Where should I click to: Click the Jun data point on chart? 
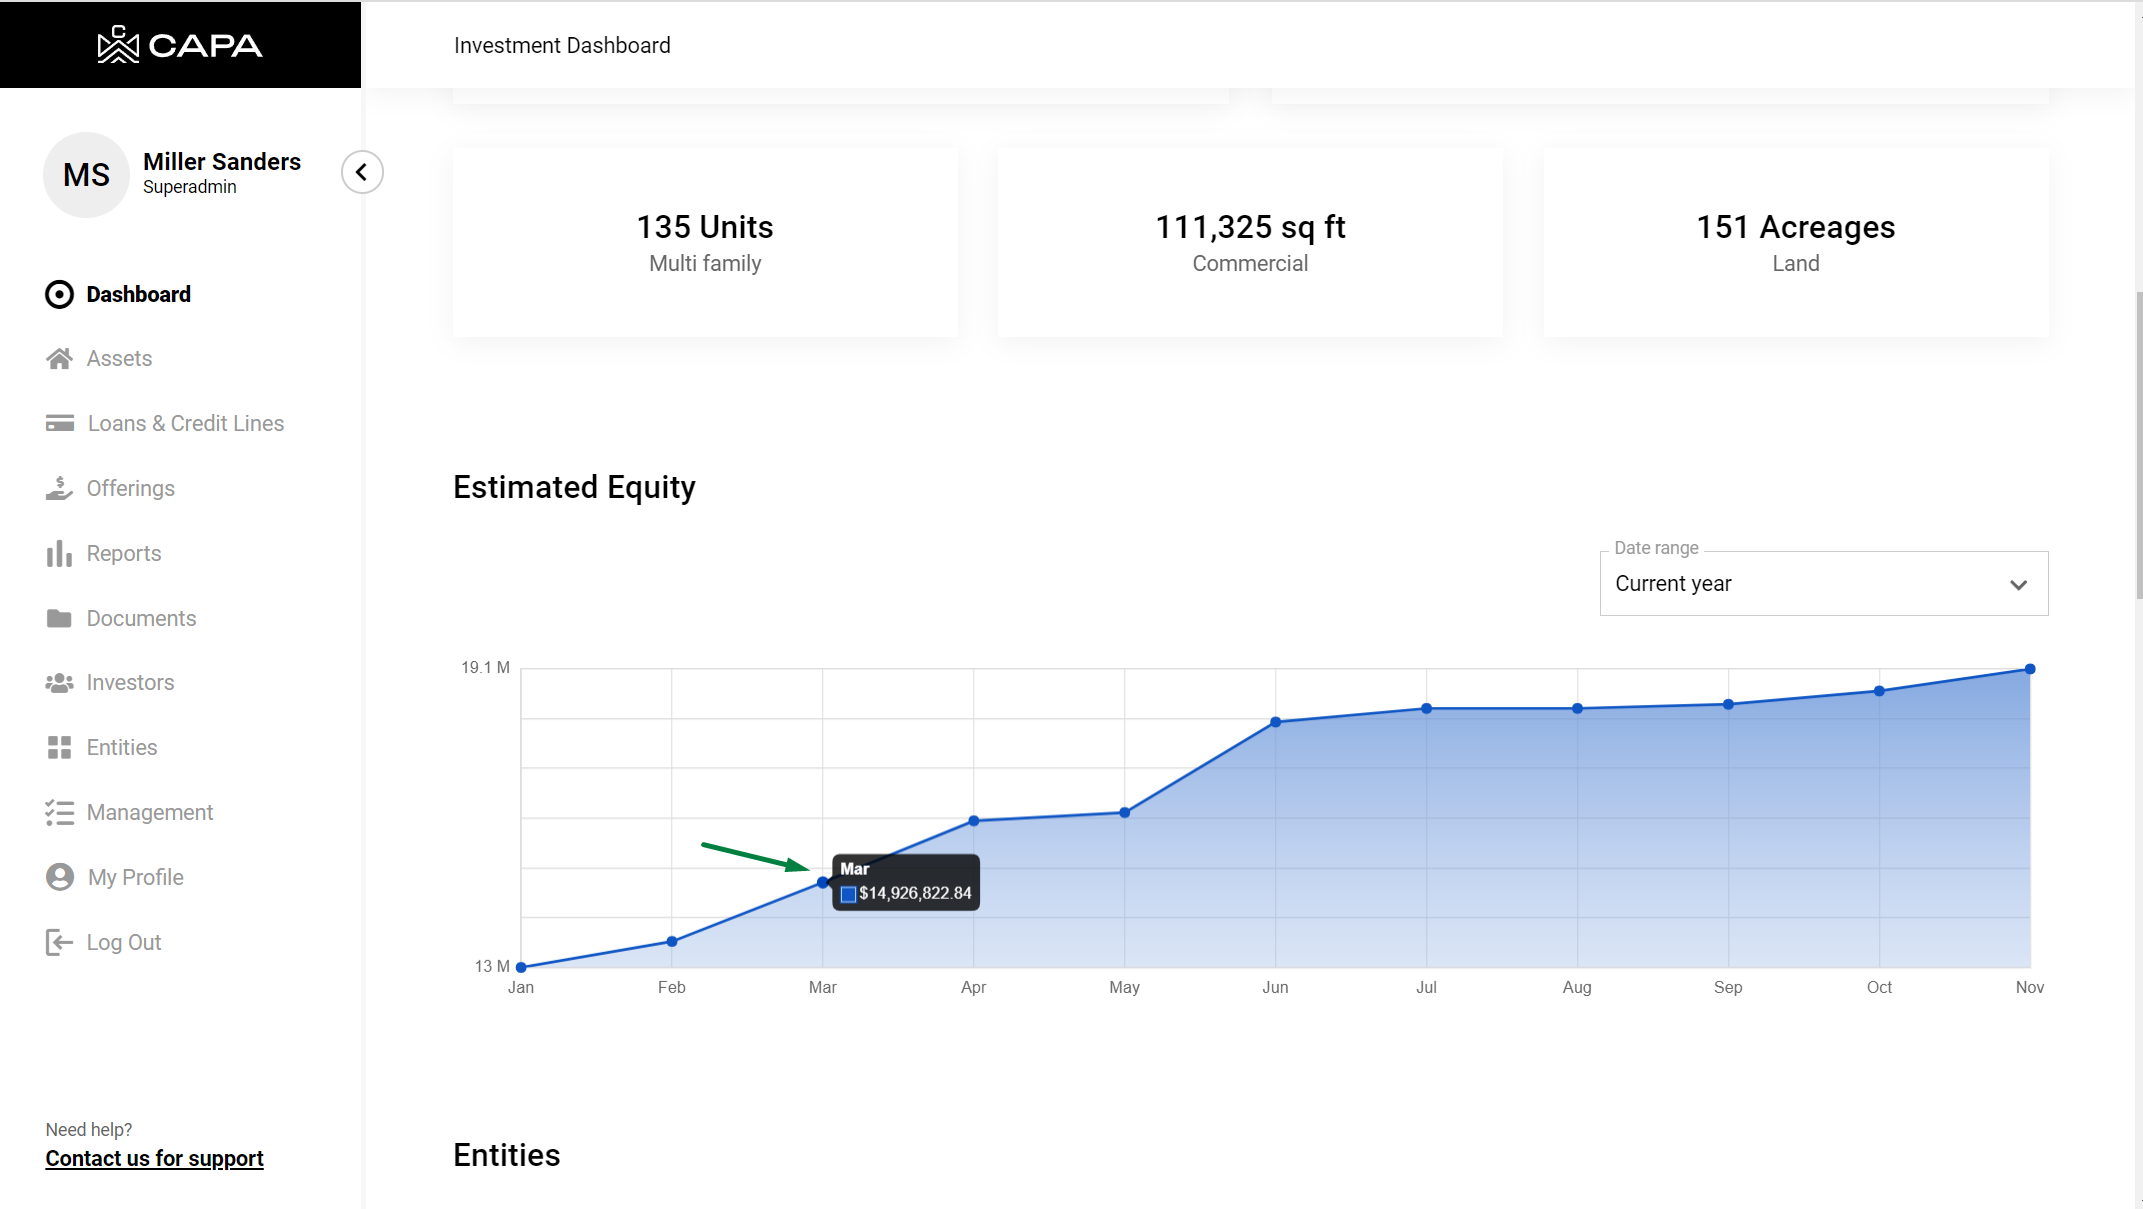pyautogui.click(x=1275, y=722)
